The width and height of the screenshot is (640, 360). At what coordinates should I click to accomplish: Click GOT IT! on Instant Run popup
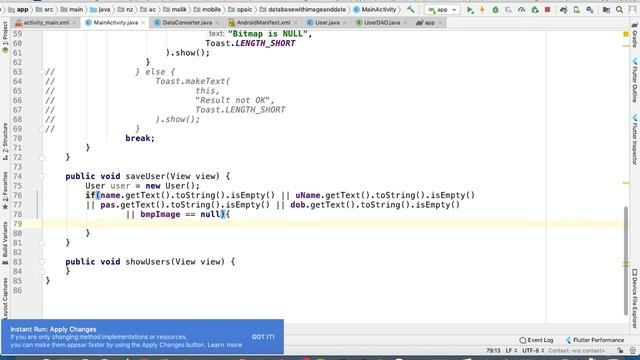(x=263, y=337)
